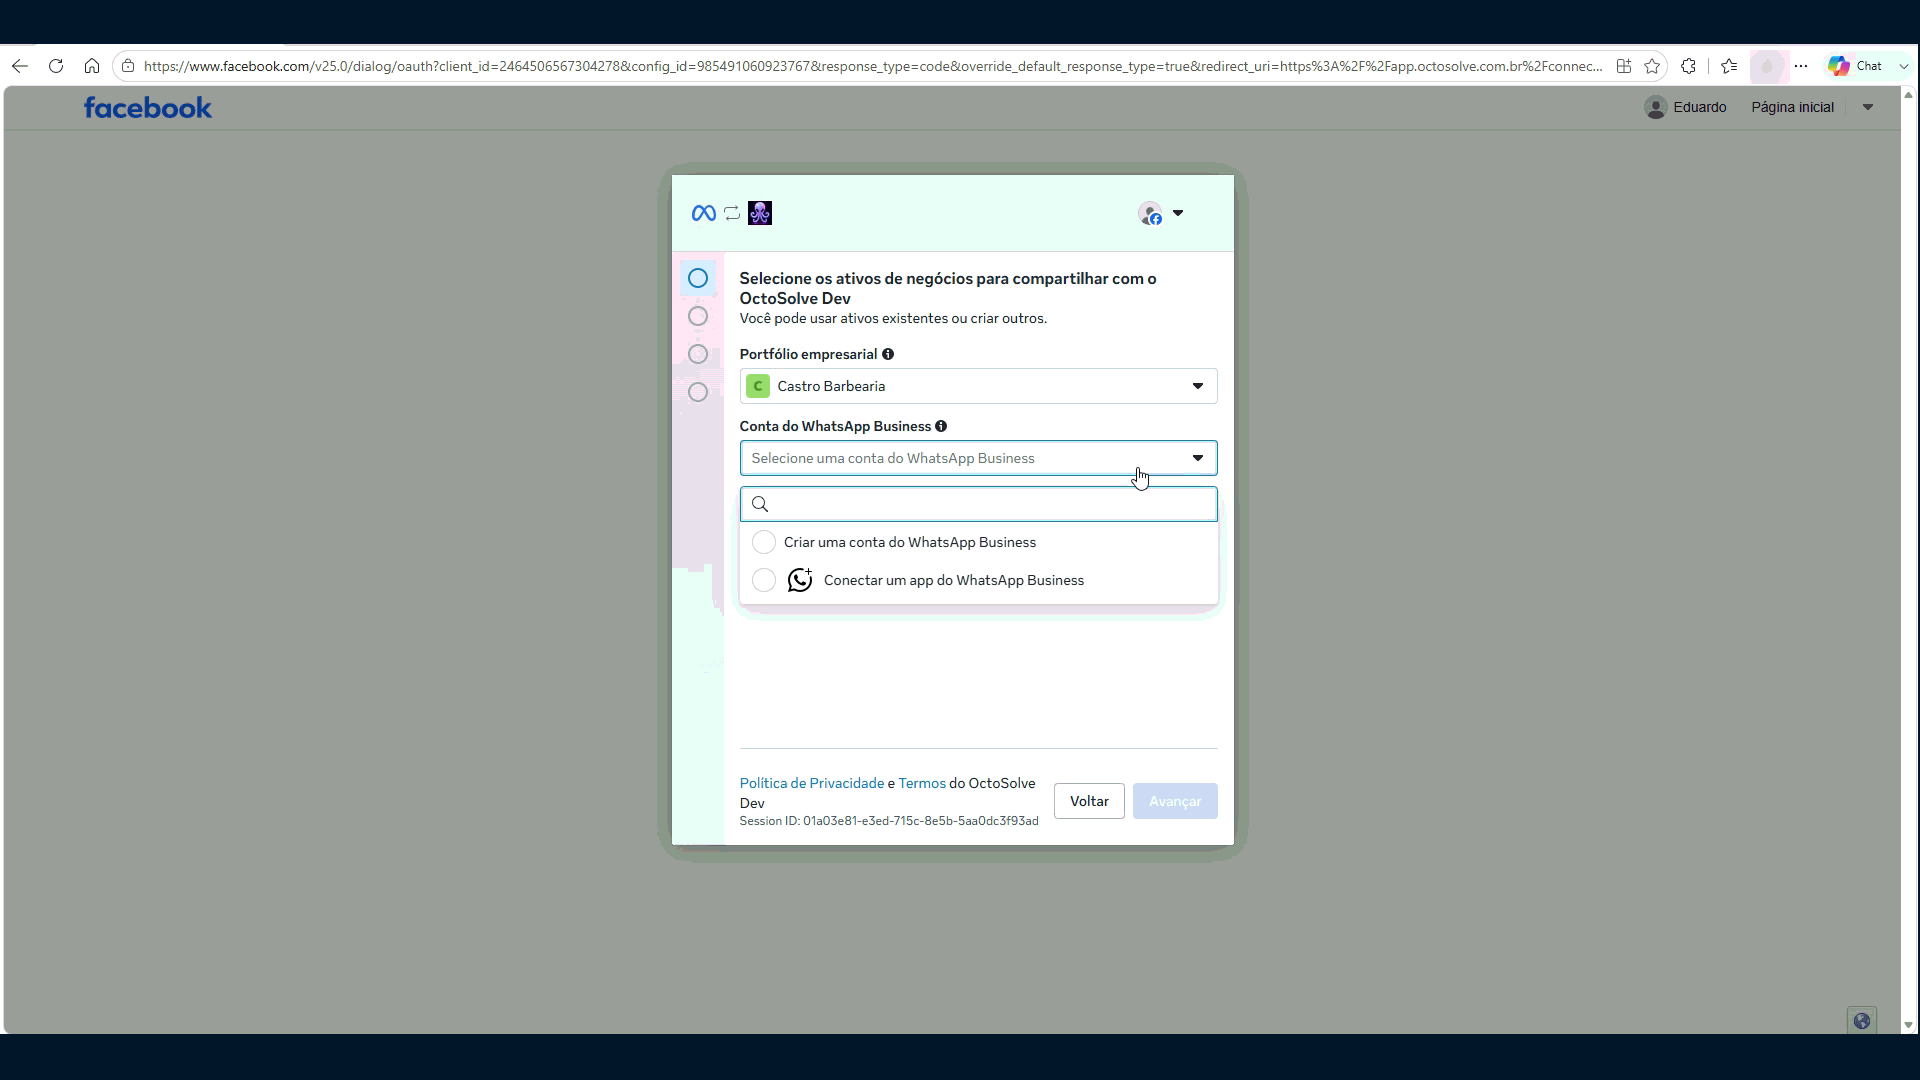Click the Session ID text
The width and height of the screenshot is (1920, 1080).
pyautogui.click(x=889, y=821)
